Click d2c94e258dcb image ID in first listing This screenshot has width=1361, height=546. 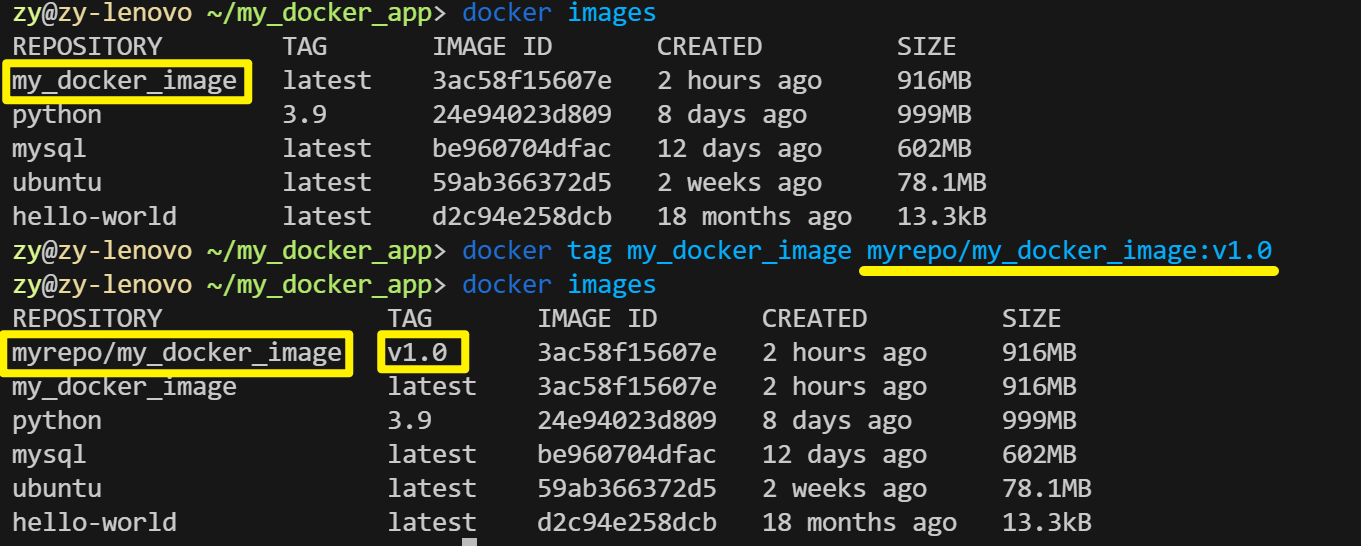(x=522, y=217)
